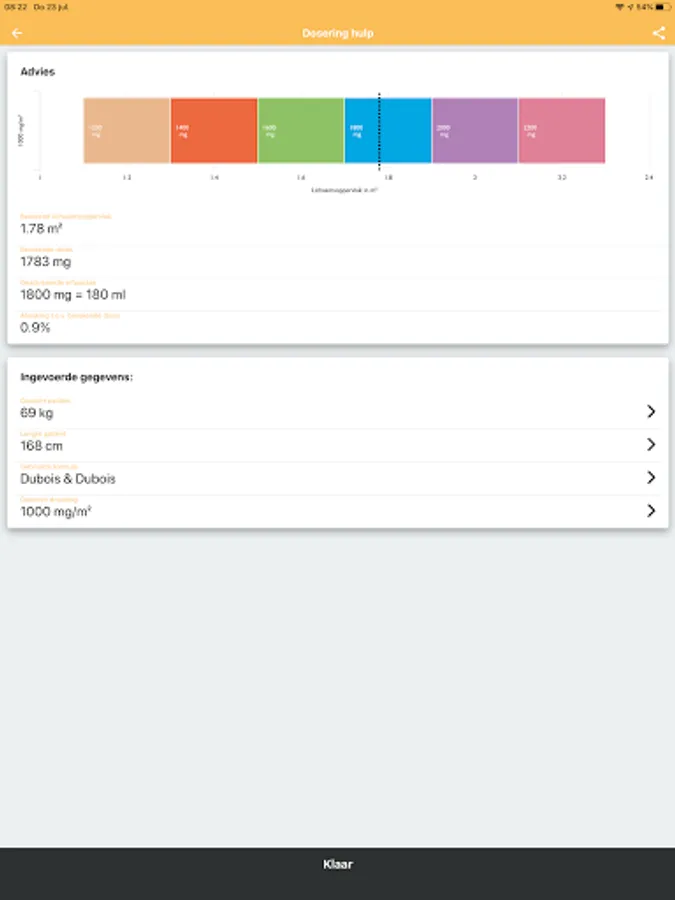Open the 69 kg weight chevron
The image size is (675, 900).
651,411
